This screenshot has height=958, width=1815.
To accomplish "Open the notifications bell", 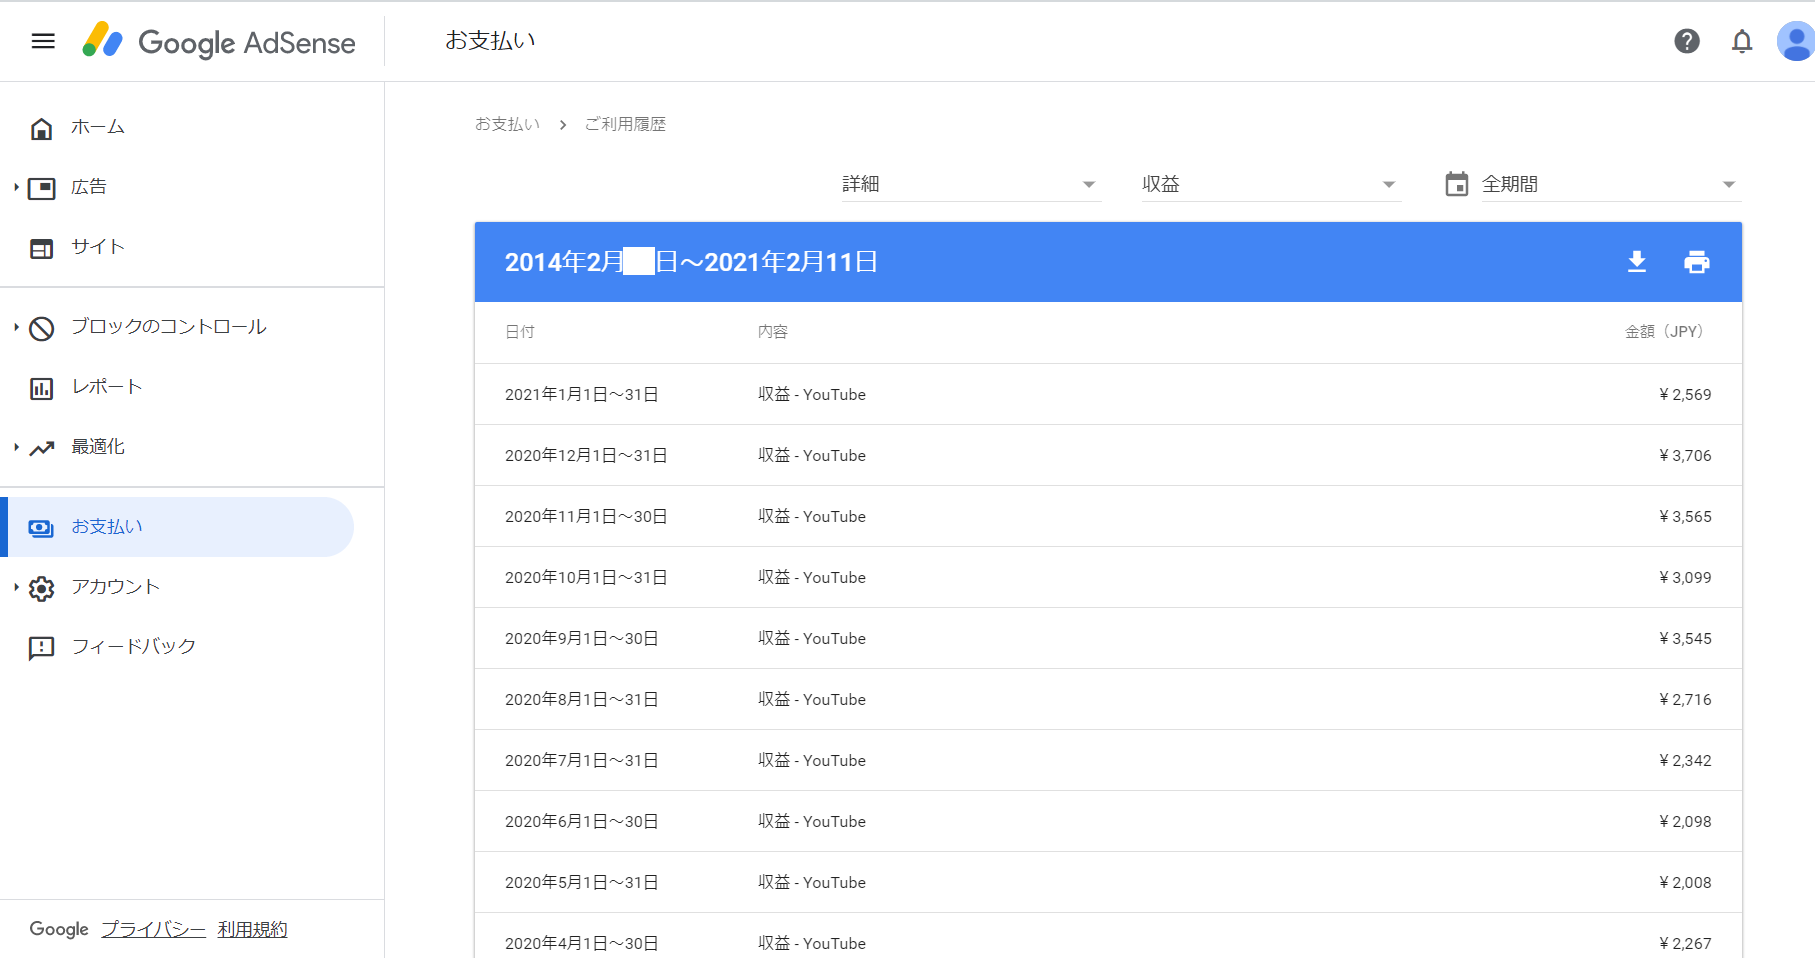I will [x=1742, y=41].
